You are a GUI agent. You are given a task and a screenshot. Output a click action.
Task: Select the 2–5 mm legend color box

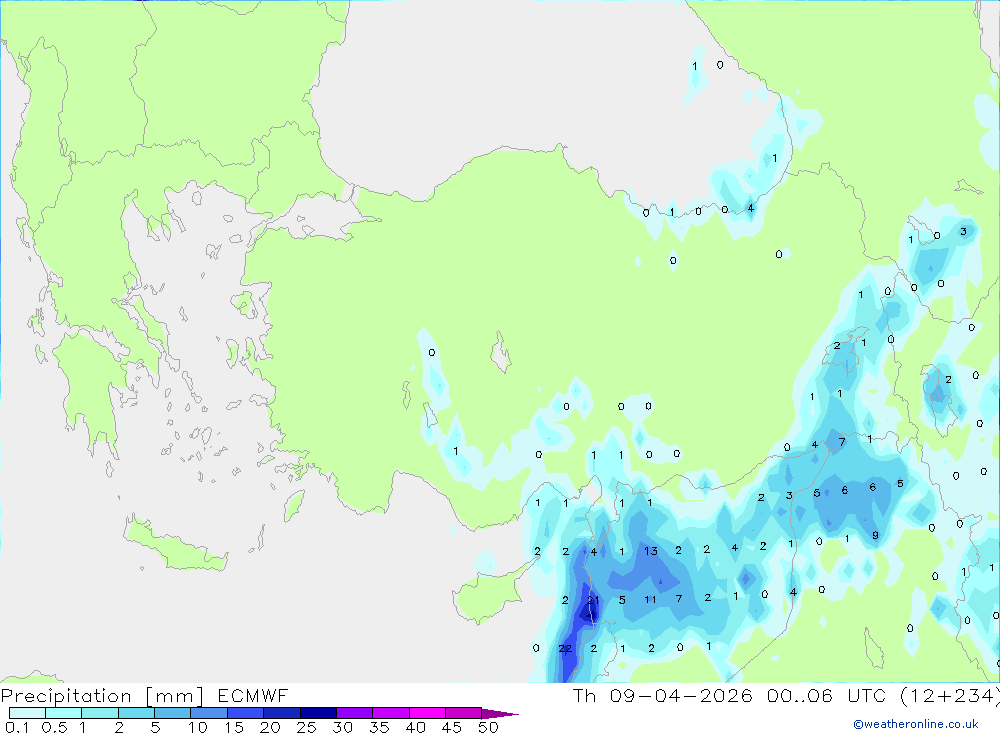click(136, 713)
